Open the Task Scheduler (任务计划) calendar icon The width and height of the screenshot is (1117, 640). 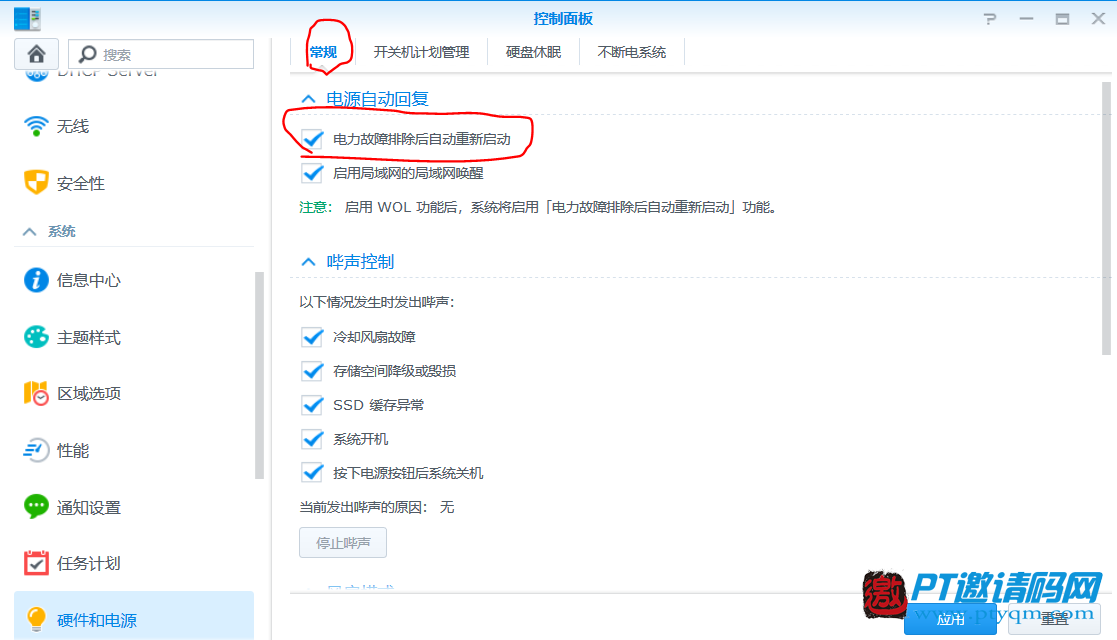[36, 563]
